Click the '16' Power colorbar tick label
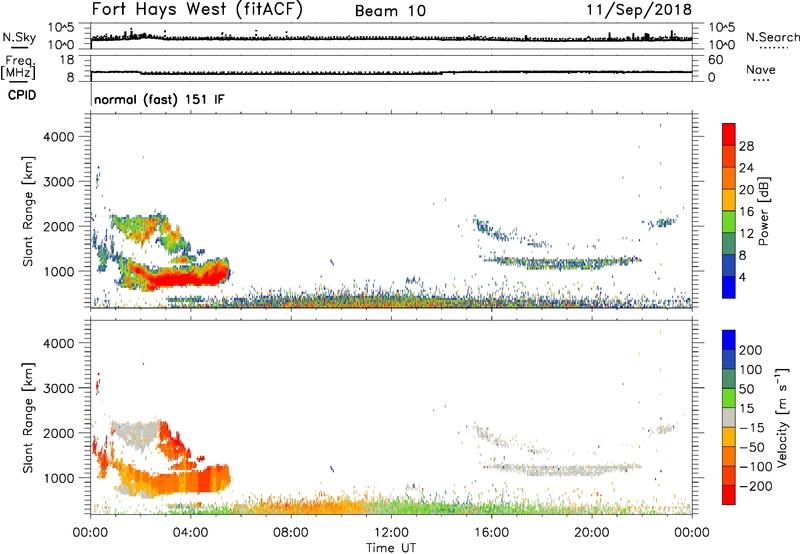800x554 pixels. pyautogui.click(x=746, y=211)
